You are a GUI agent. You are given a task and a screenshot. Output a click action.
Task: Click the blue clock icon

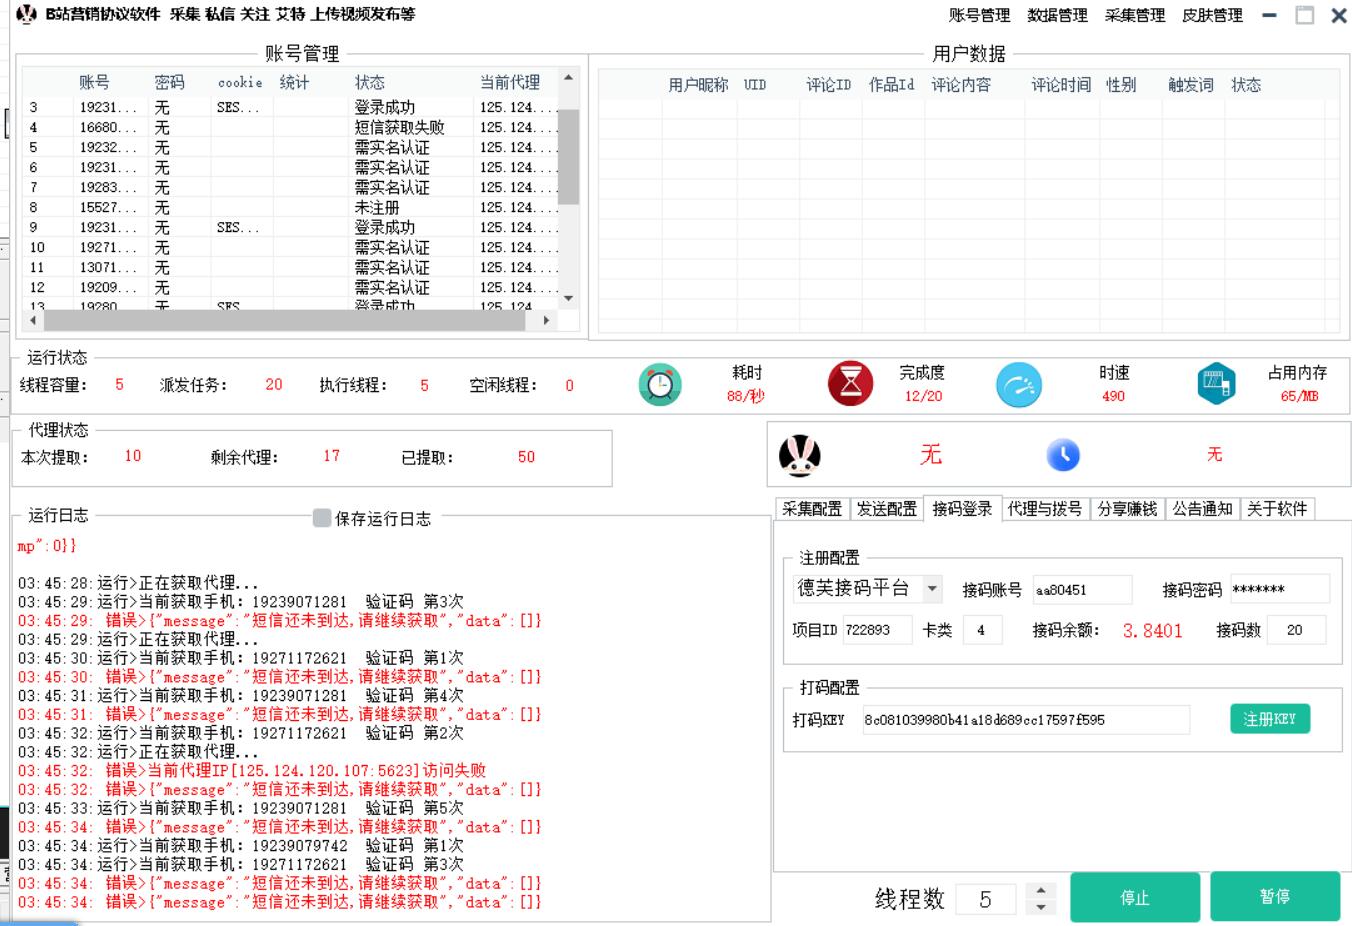[x=1063, y=455]
